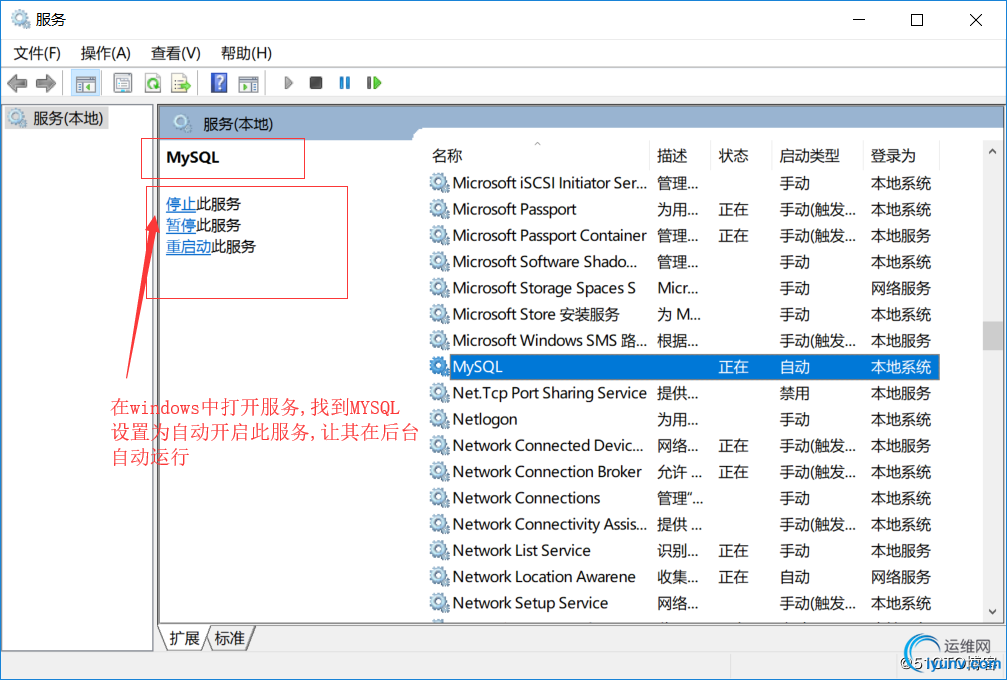This screenshot has height=680, width=1007.
Task: Click the Export List toolbar icon
Action: tap(181, 83)
